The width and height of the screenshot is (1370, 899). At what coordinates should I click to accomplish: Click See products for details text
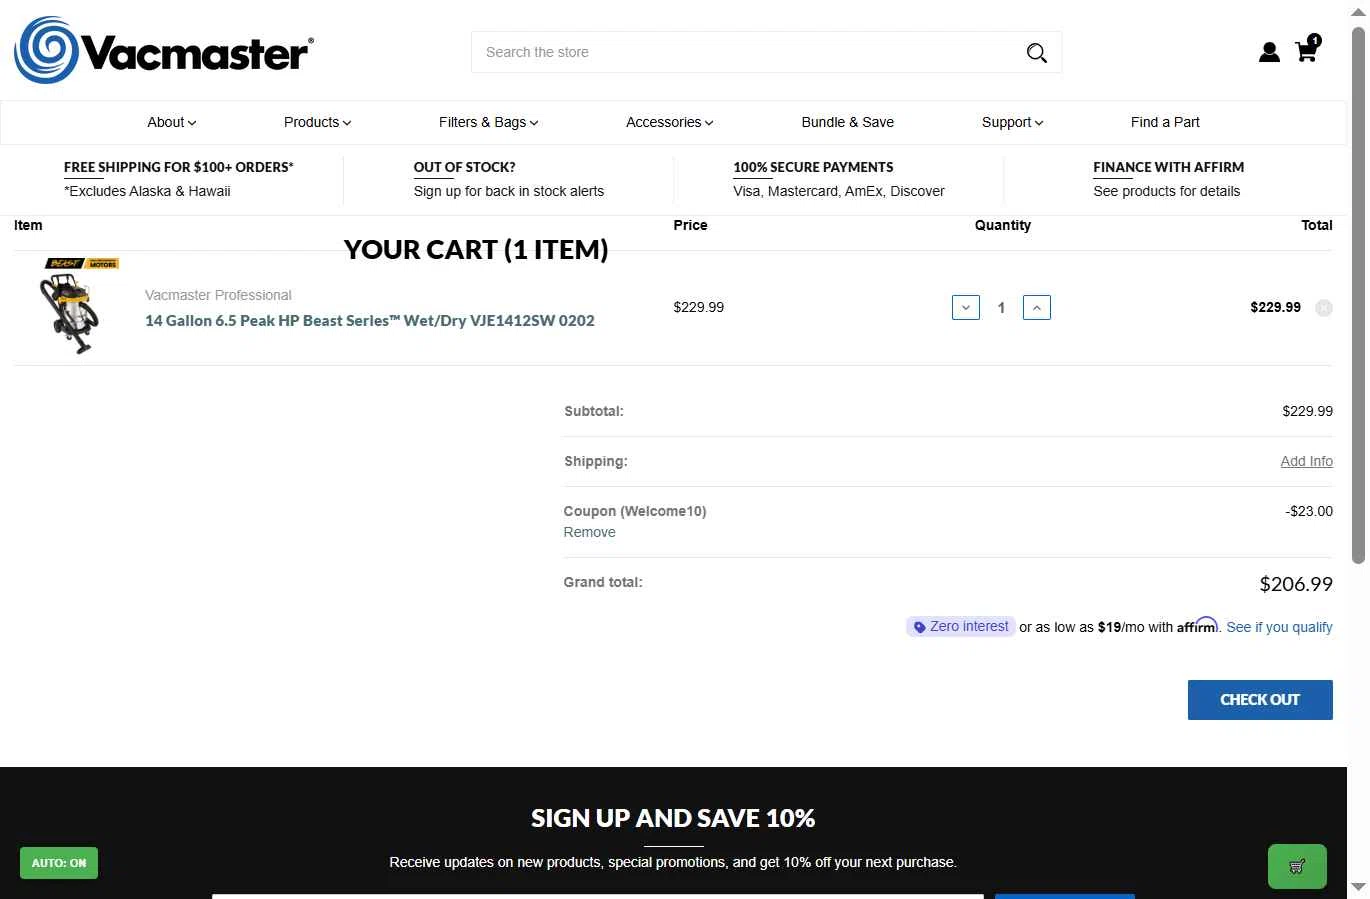1167,191
